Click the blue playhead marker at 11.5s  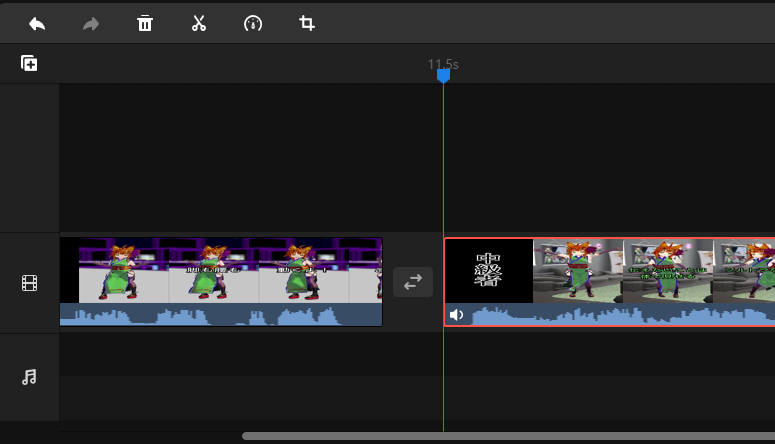click(443, 76)
